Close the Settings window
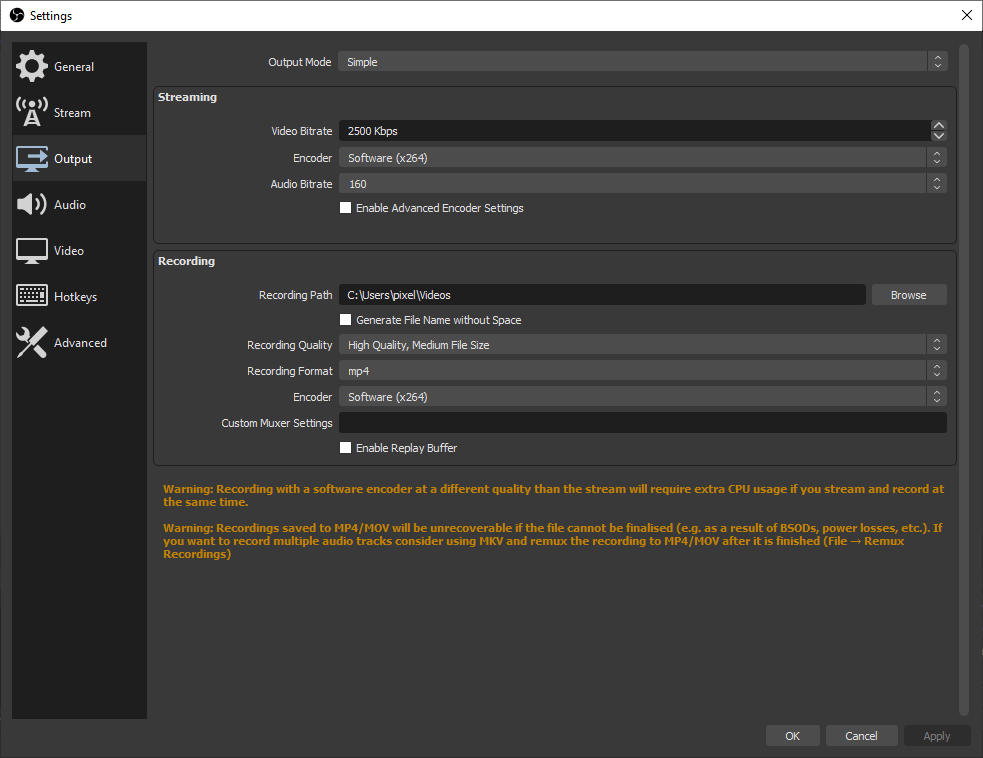This screenshot has width=983, height=758. point(967,15)
